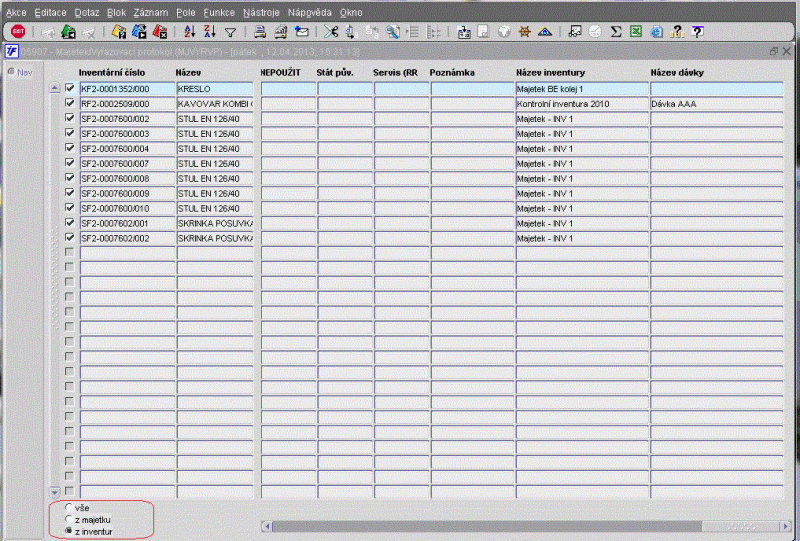Select the 'z majetku' radio button
The width and height of the screenshot is (800, 541).
tap(68, 519)
